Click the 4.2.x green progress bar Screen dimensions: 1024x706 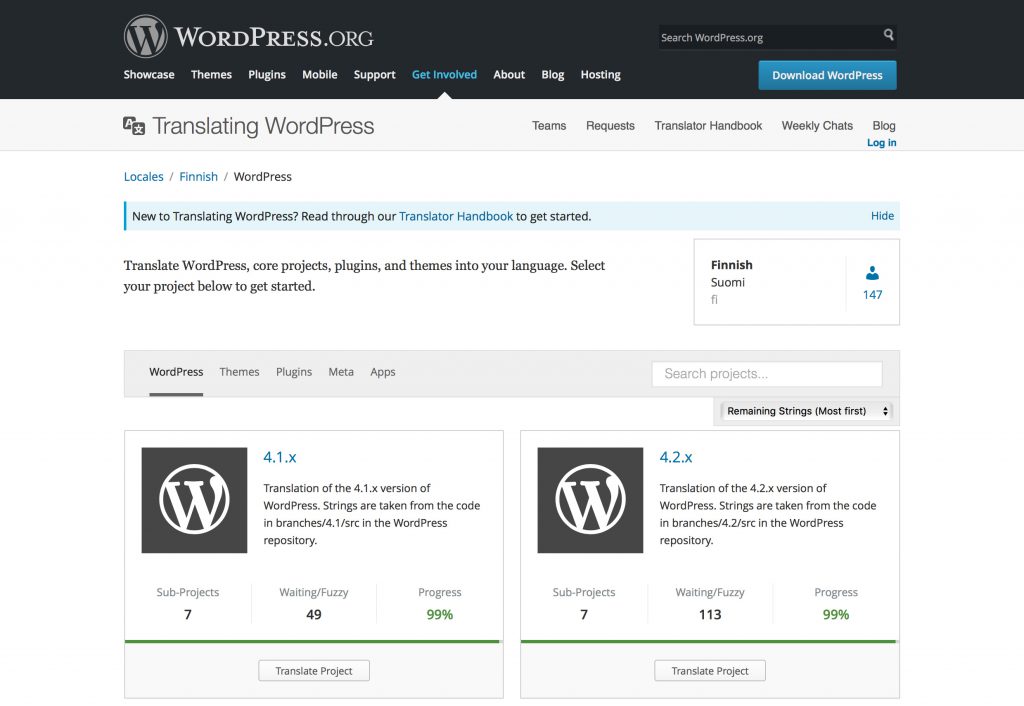708,641
